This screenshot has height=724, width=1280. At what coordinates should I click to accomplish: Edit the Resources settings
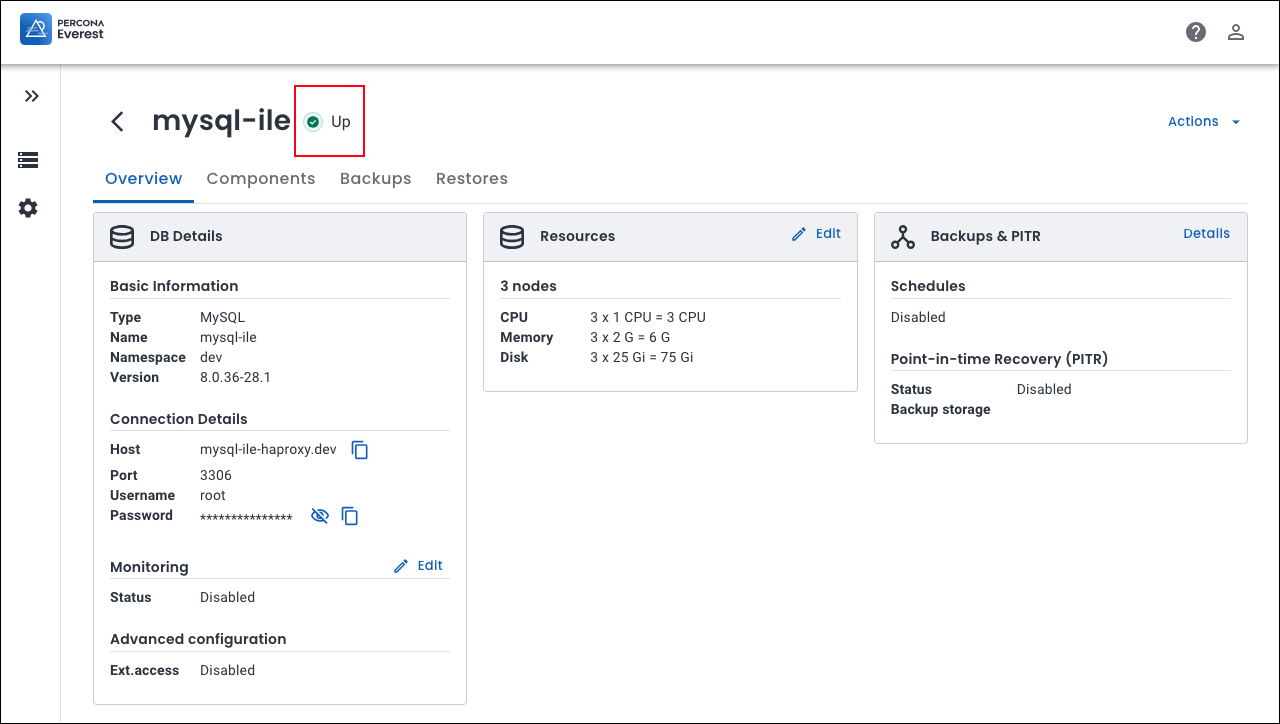(x=816, y=234)
